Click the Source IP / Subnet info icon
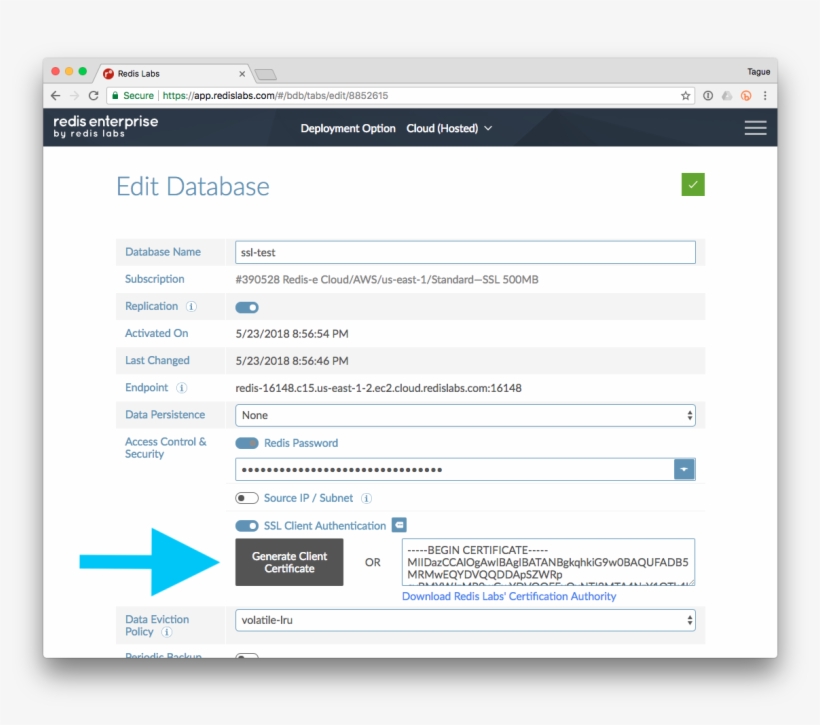 click(367, 498)
